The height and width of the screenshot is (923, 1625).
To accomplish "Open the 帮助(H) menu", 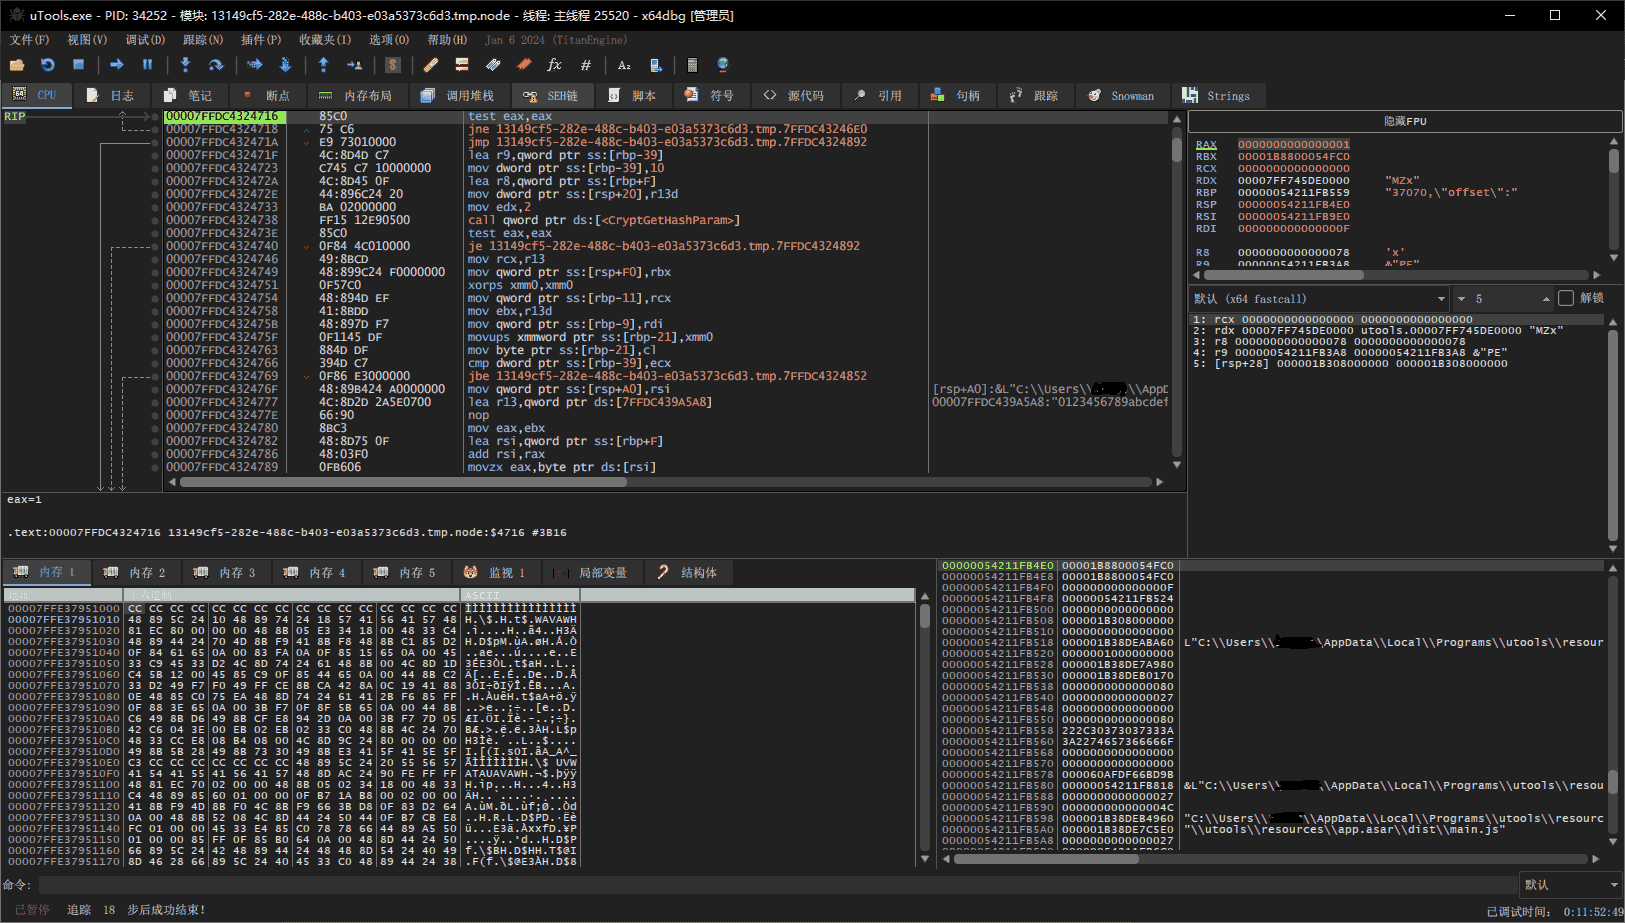I will click(447, 40).
